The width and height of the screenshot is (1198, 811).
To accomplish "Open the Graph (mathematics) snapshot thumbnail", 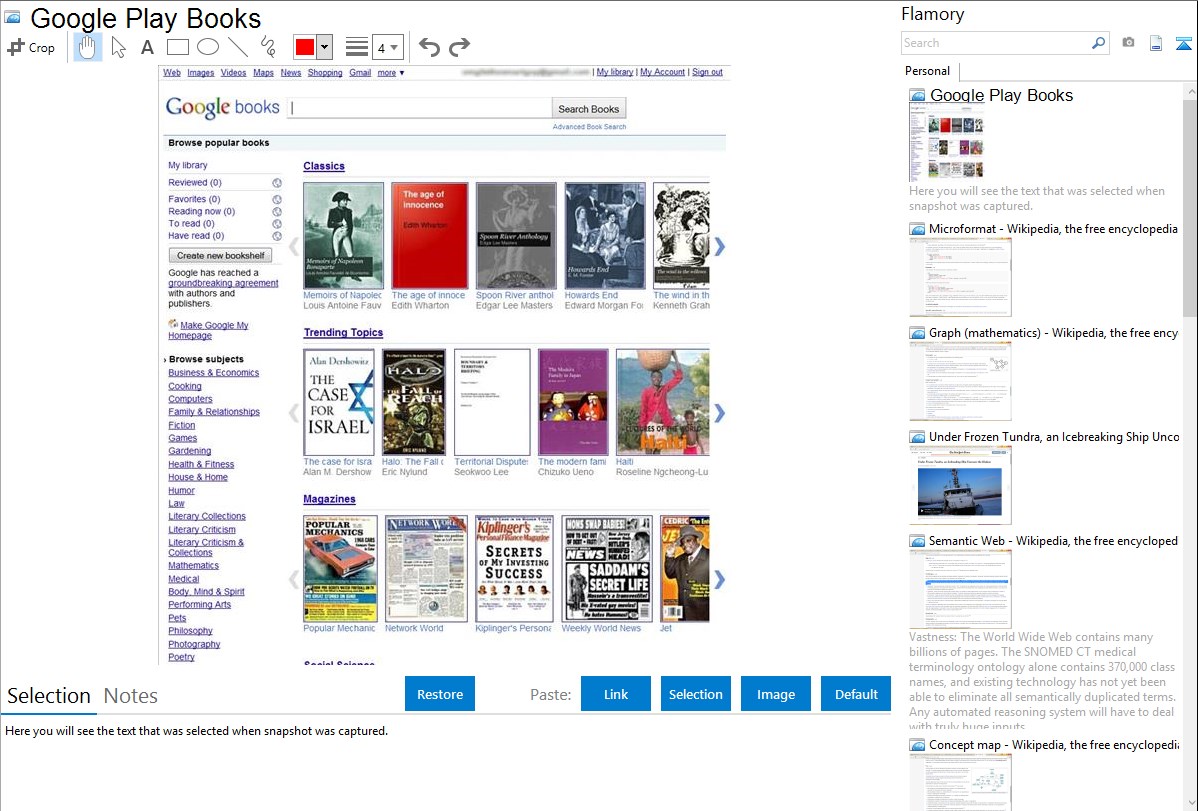I will [x=960, y=381].
